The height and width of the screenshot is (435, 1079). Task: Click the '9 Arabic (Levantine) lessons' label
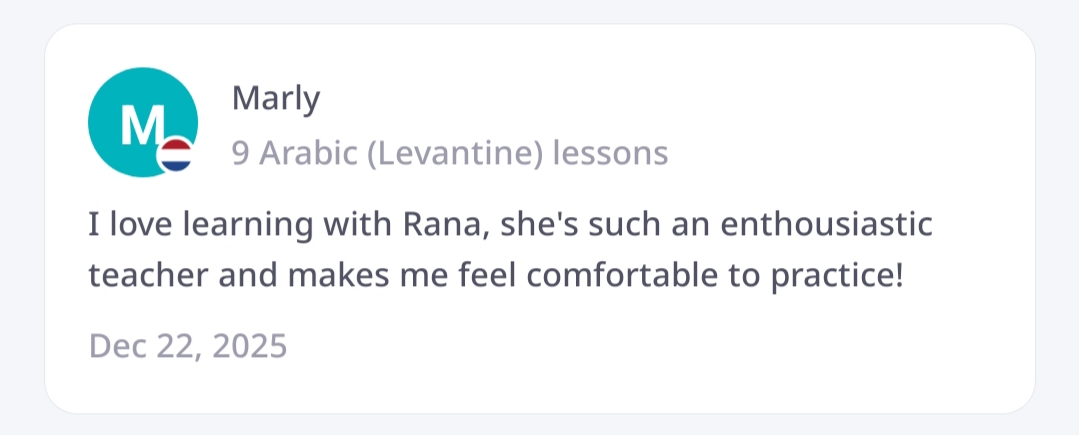click(449, 153)
